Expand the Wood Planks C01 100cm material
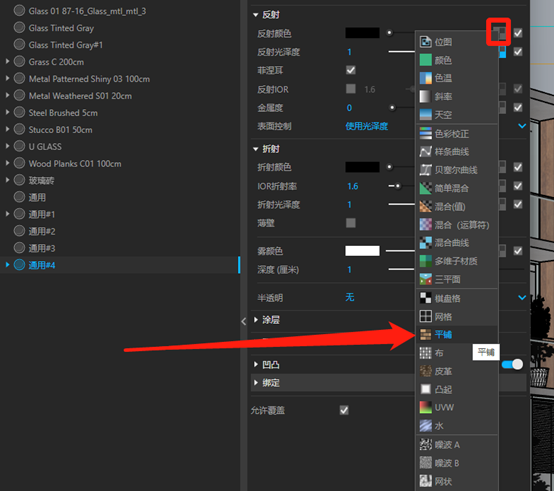This screenshot has height=491, width=554. click(7, 163)
